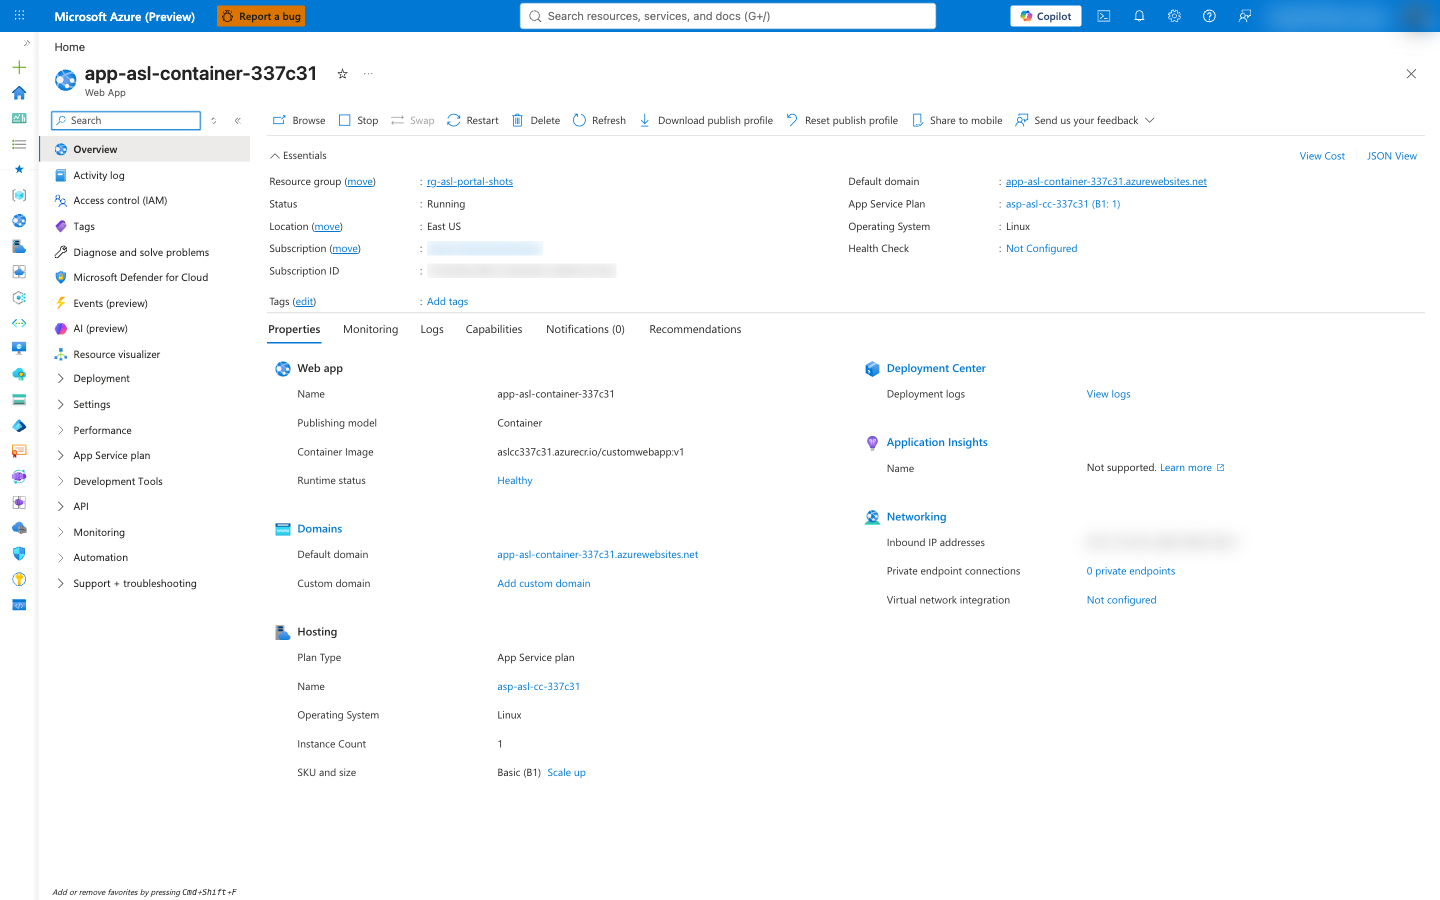Viewport: 1440px width, 900px height.
Task: Click View Cost link
Action: (x=1322, y=156)
